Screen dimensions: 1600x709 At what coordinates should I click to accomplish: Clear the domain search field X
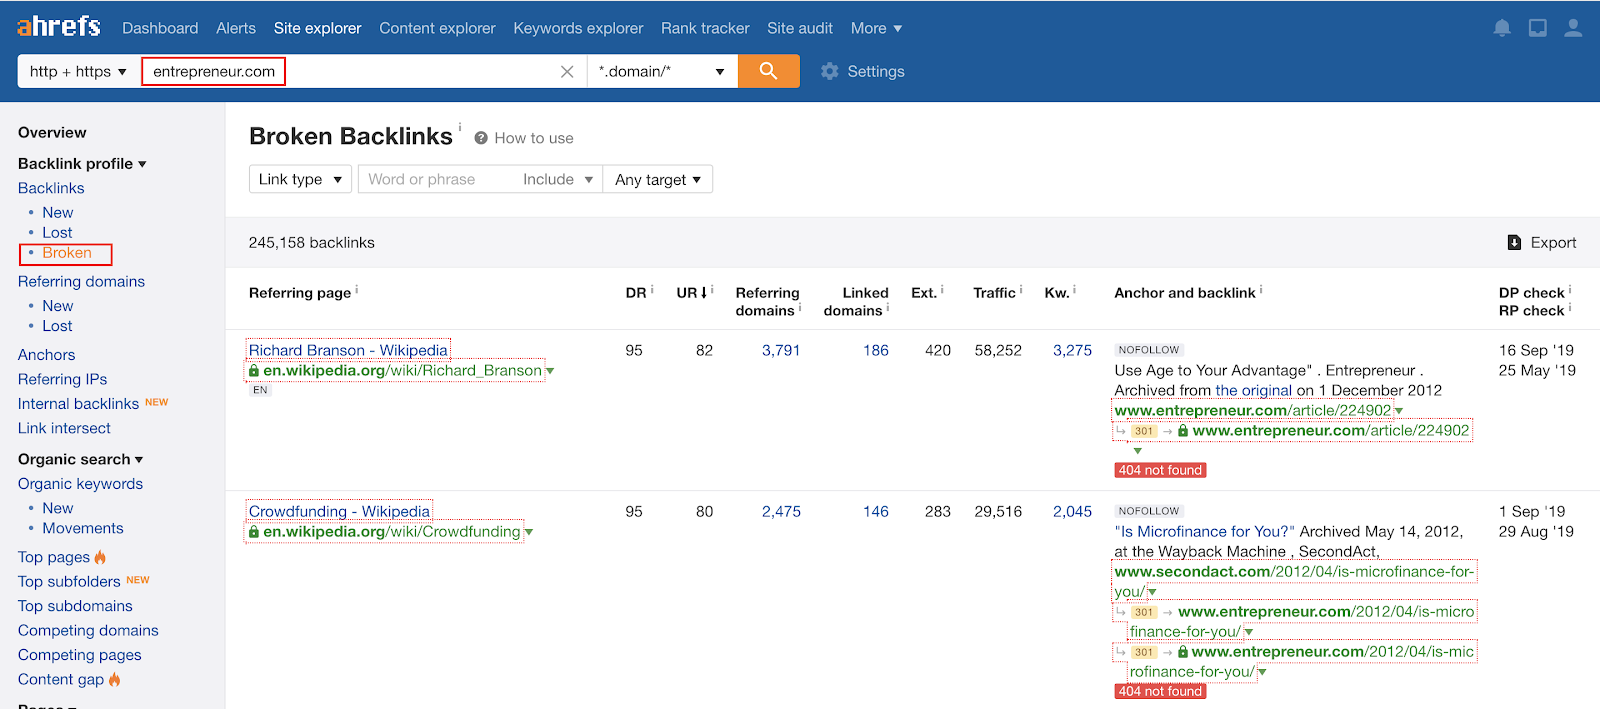point(567,72)
